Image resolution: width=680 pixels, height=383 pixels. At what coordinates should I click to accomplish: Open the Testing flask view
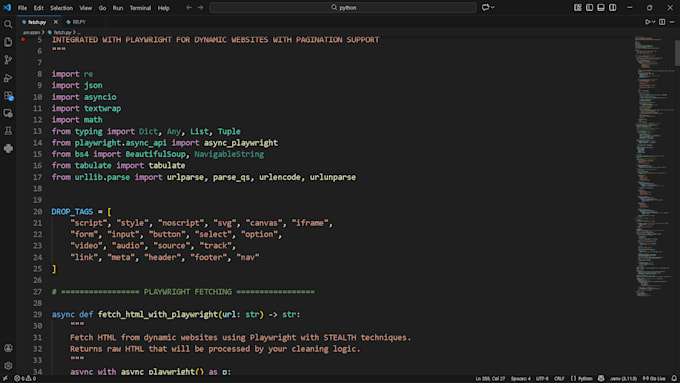(x=8, y=131)
